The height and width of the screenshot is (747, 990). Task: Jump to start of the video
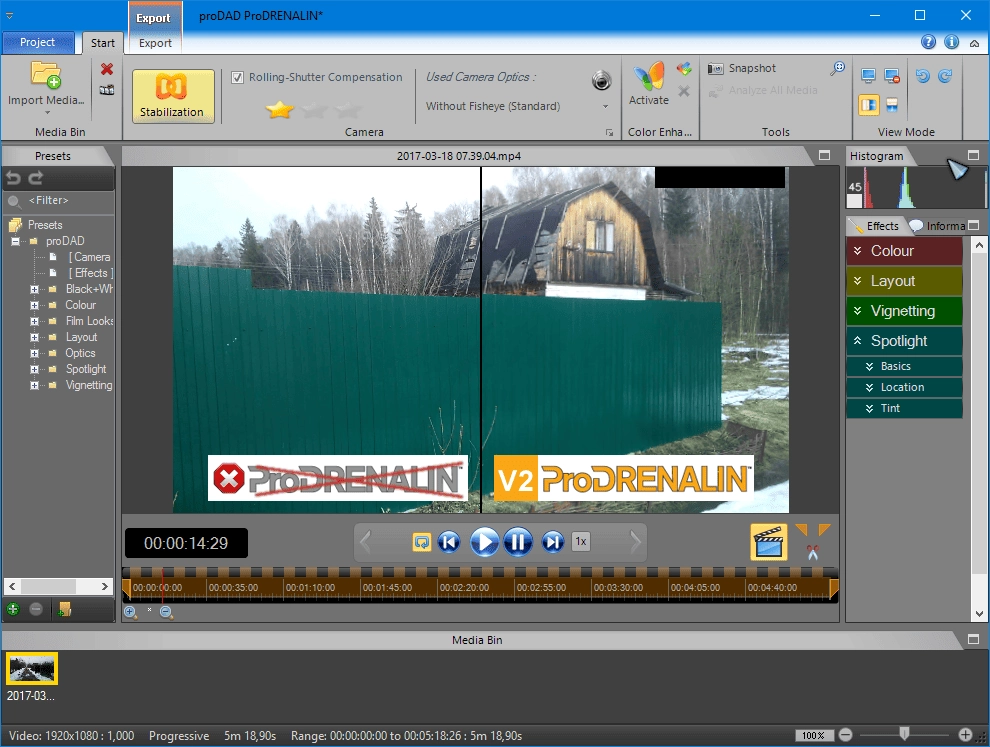pos(449,542)
